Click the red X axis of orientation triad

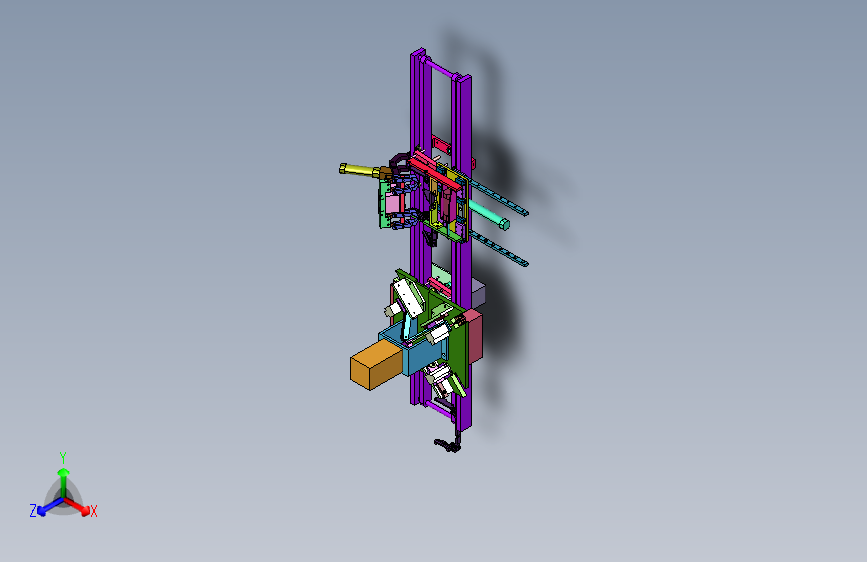(x=78, y=506)
